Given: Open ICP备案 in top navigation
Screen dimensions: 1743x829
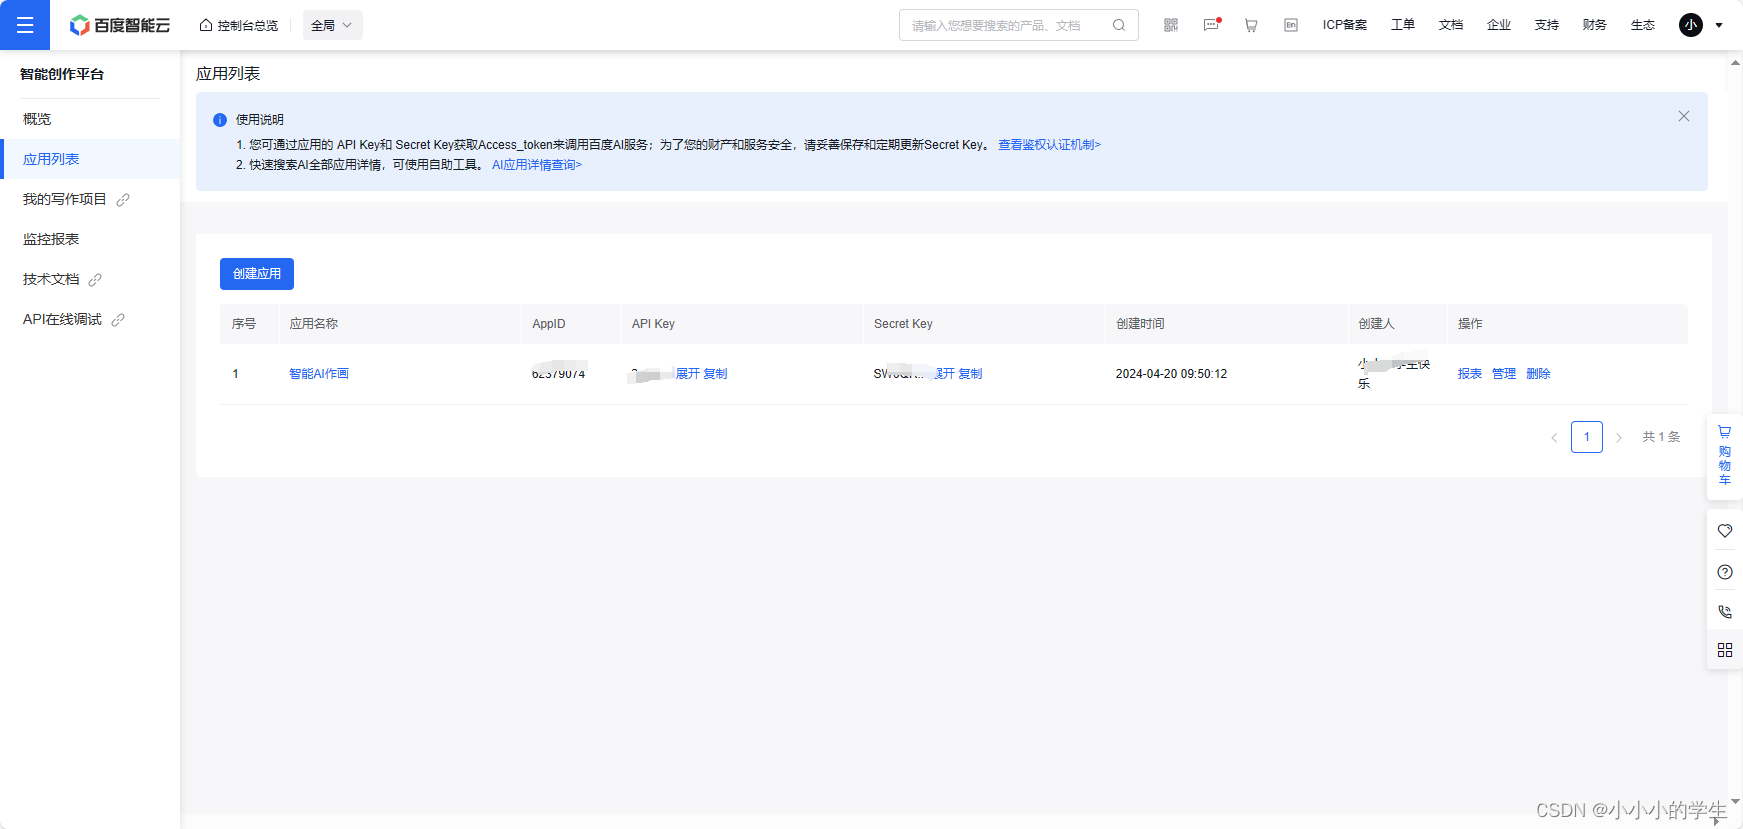Looking at the screenshot, I should (x=1344, y=25).
